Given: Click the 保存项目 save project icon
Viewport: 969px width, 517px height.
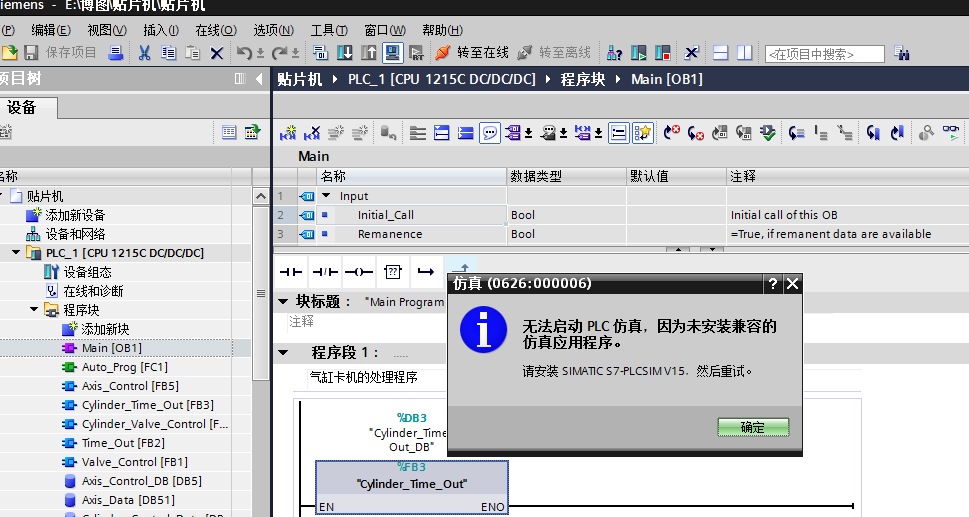Looking at the screenshot, I should click(30, 53).
